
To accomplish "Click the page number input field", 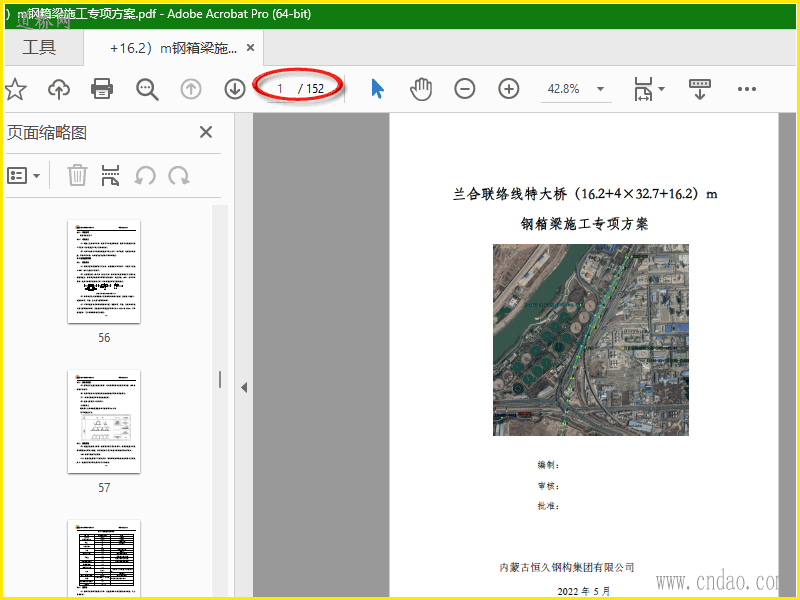I will [x=280, y=89].
